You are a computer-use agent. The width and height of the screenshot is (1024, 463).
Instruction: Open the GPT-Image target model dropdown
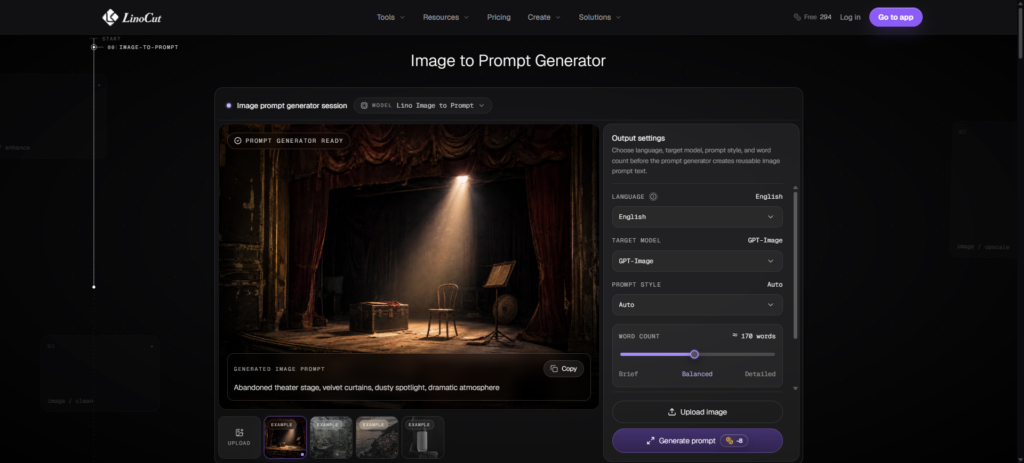(x=697, y=261)
